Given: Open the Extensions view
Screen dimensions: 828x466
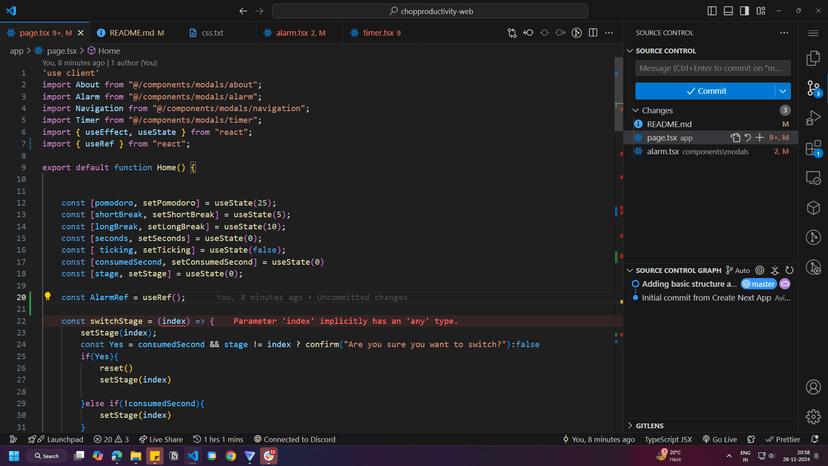Looking at the screenshot, I should click(813, 149).
